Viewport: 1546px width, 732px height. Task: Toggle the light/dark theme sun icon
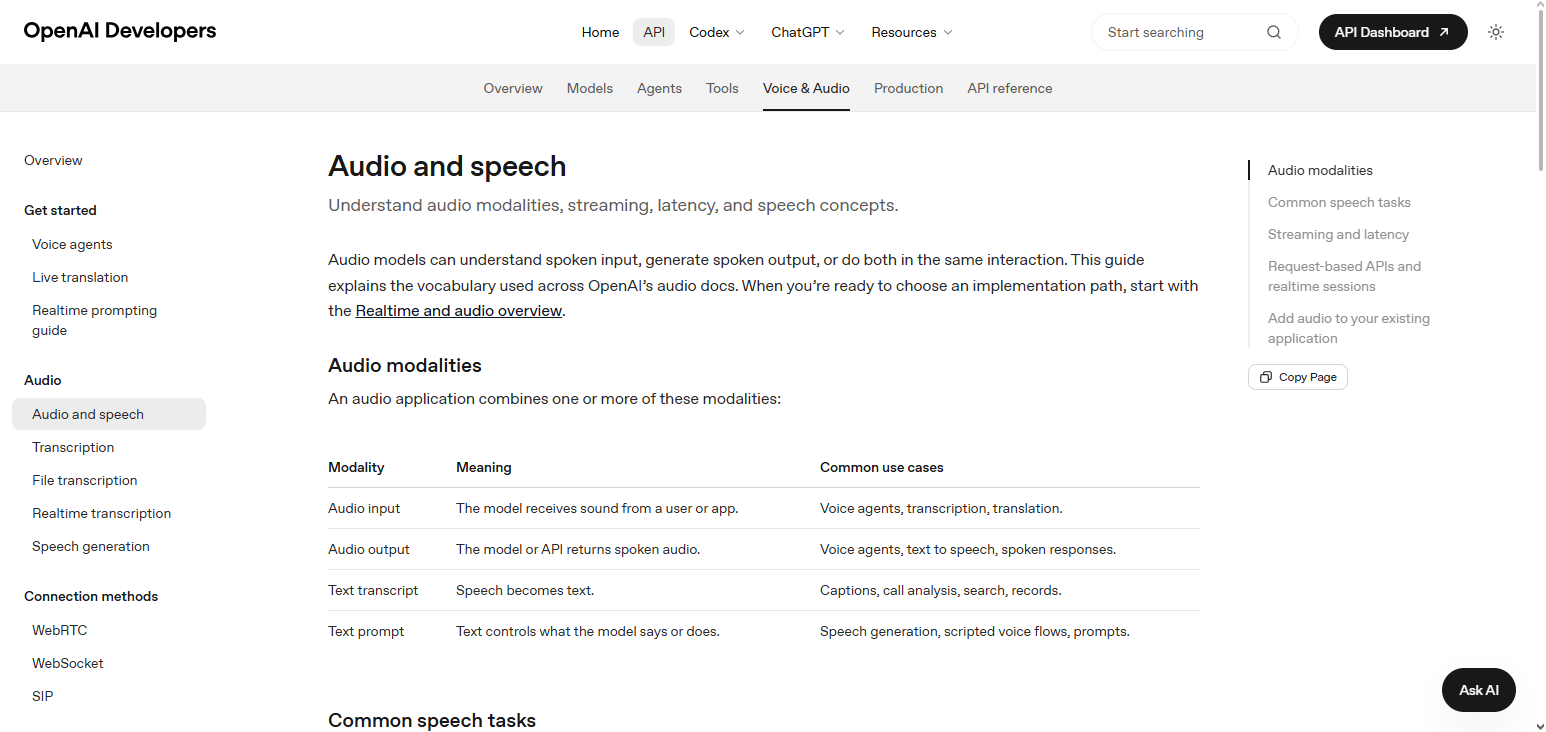click(x=1496, y=32)
